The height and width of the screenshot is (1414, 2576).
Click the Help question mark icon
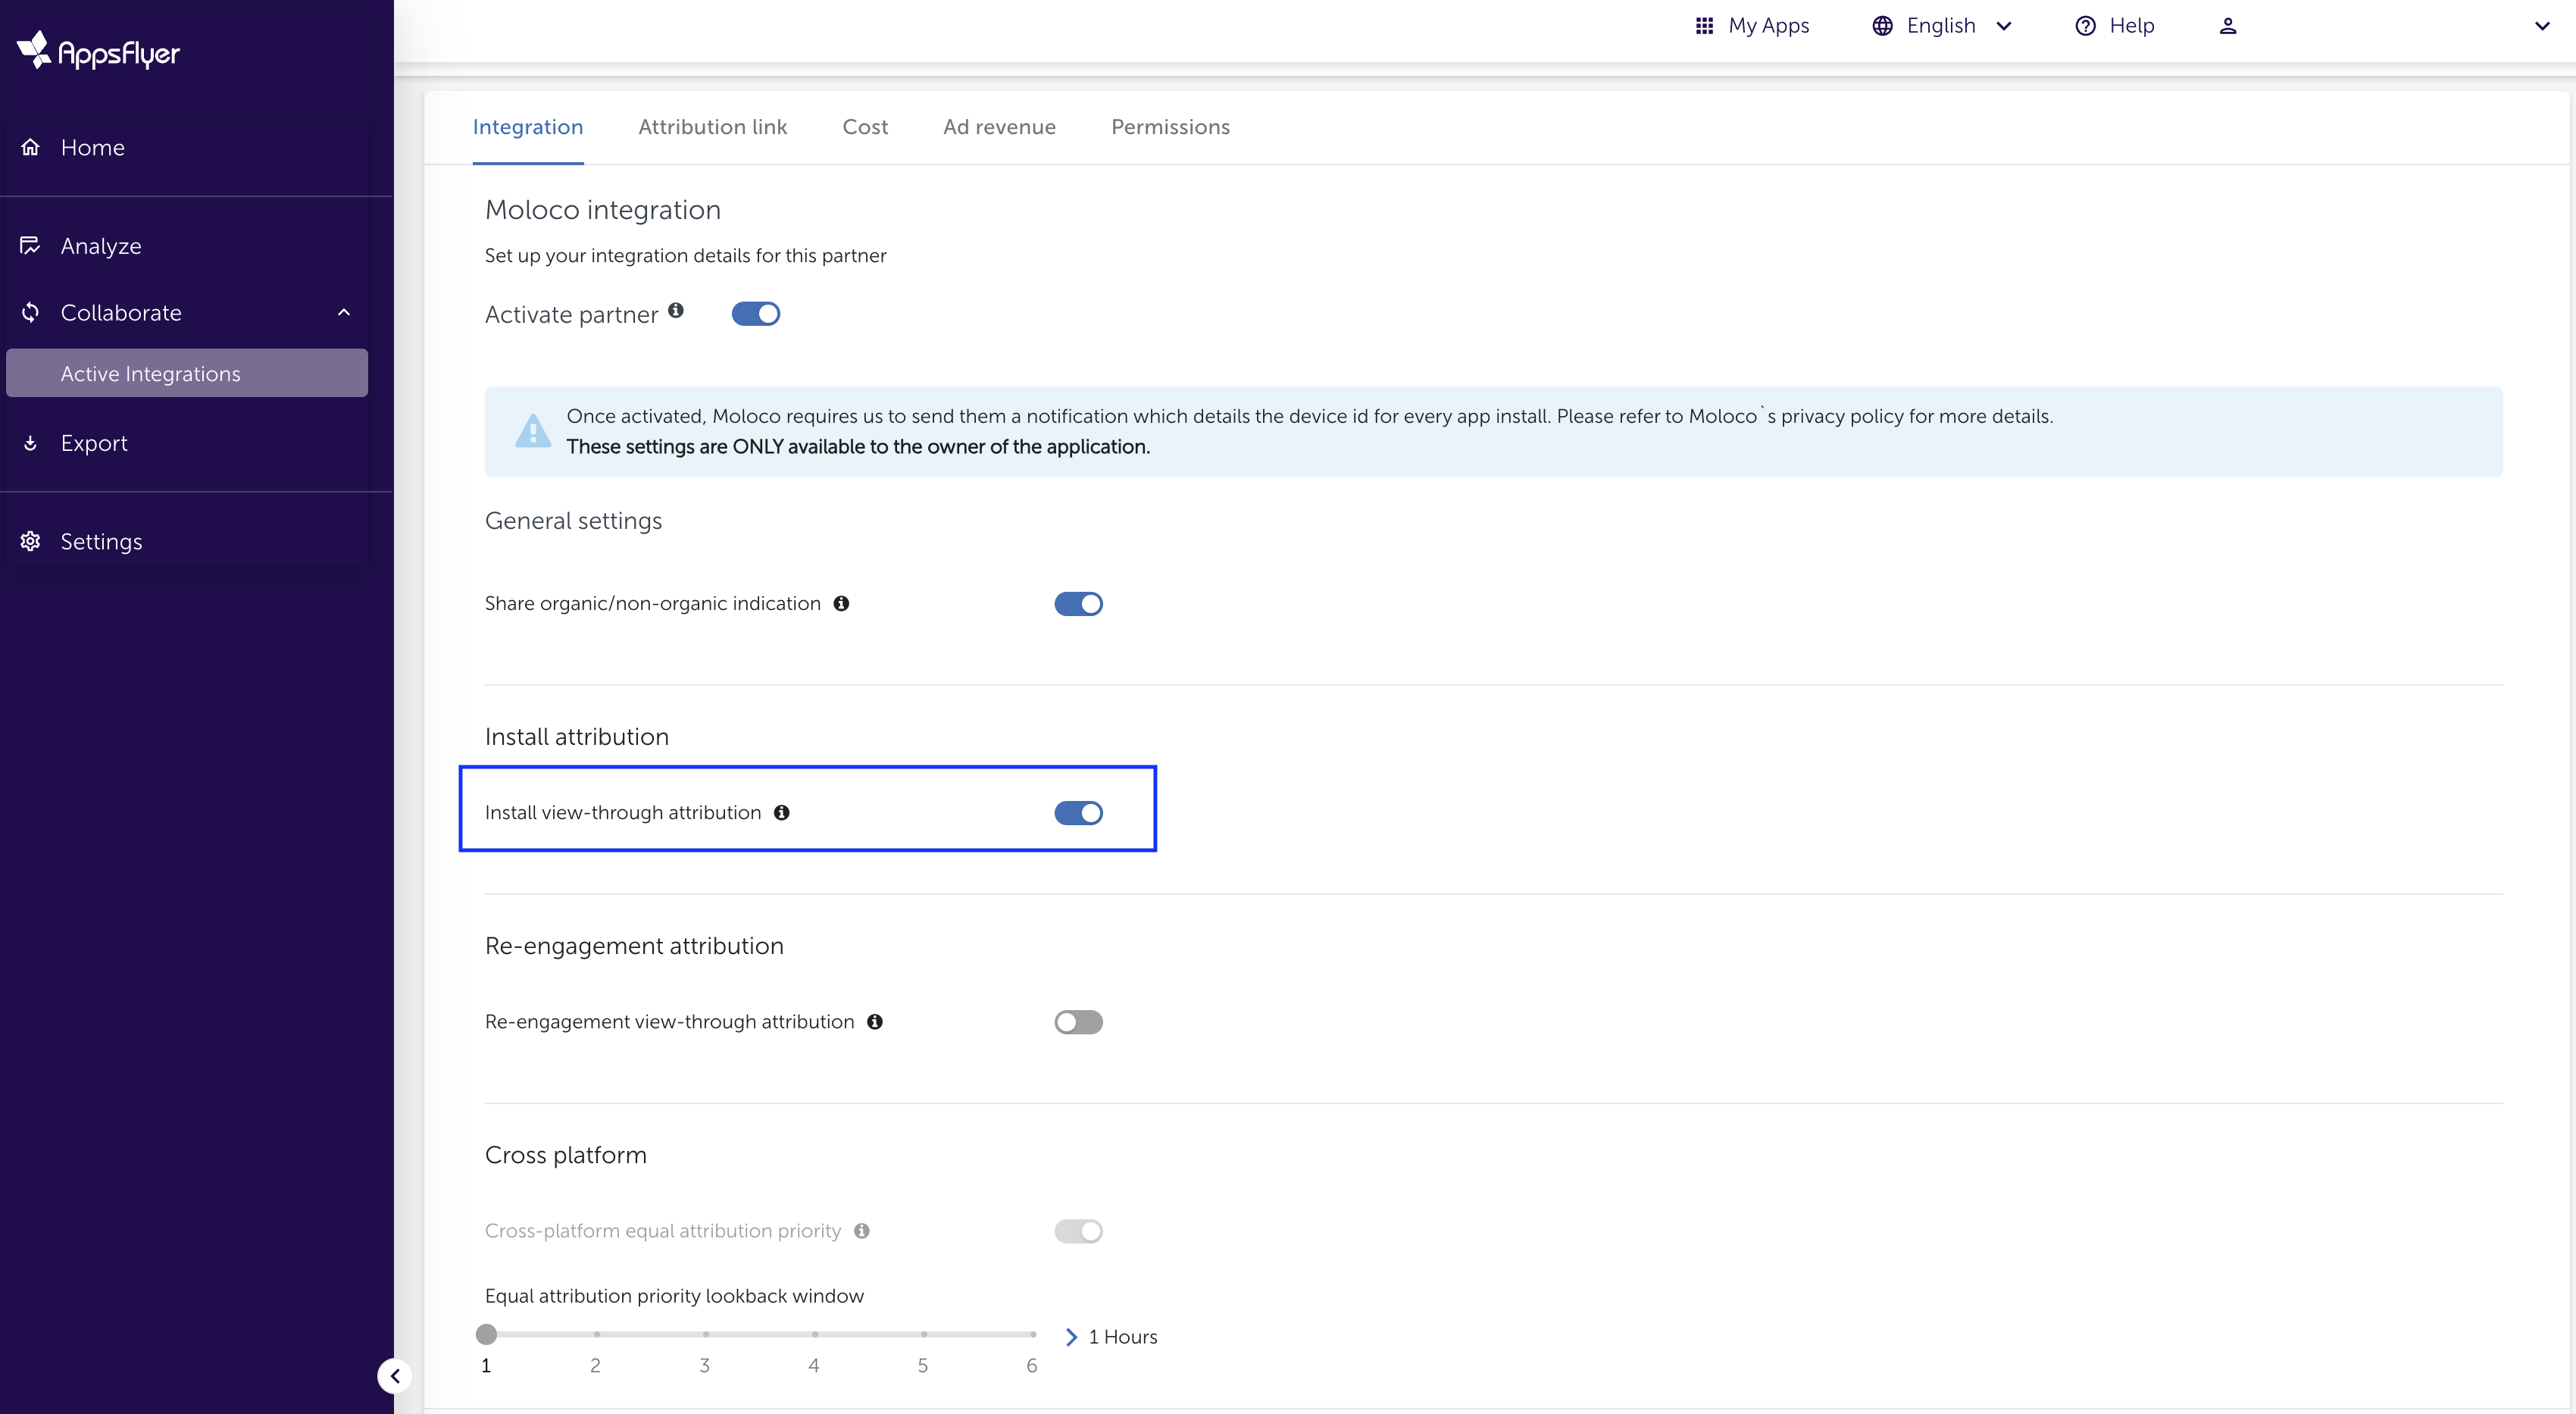2085,26
